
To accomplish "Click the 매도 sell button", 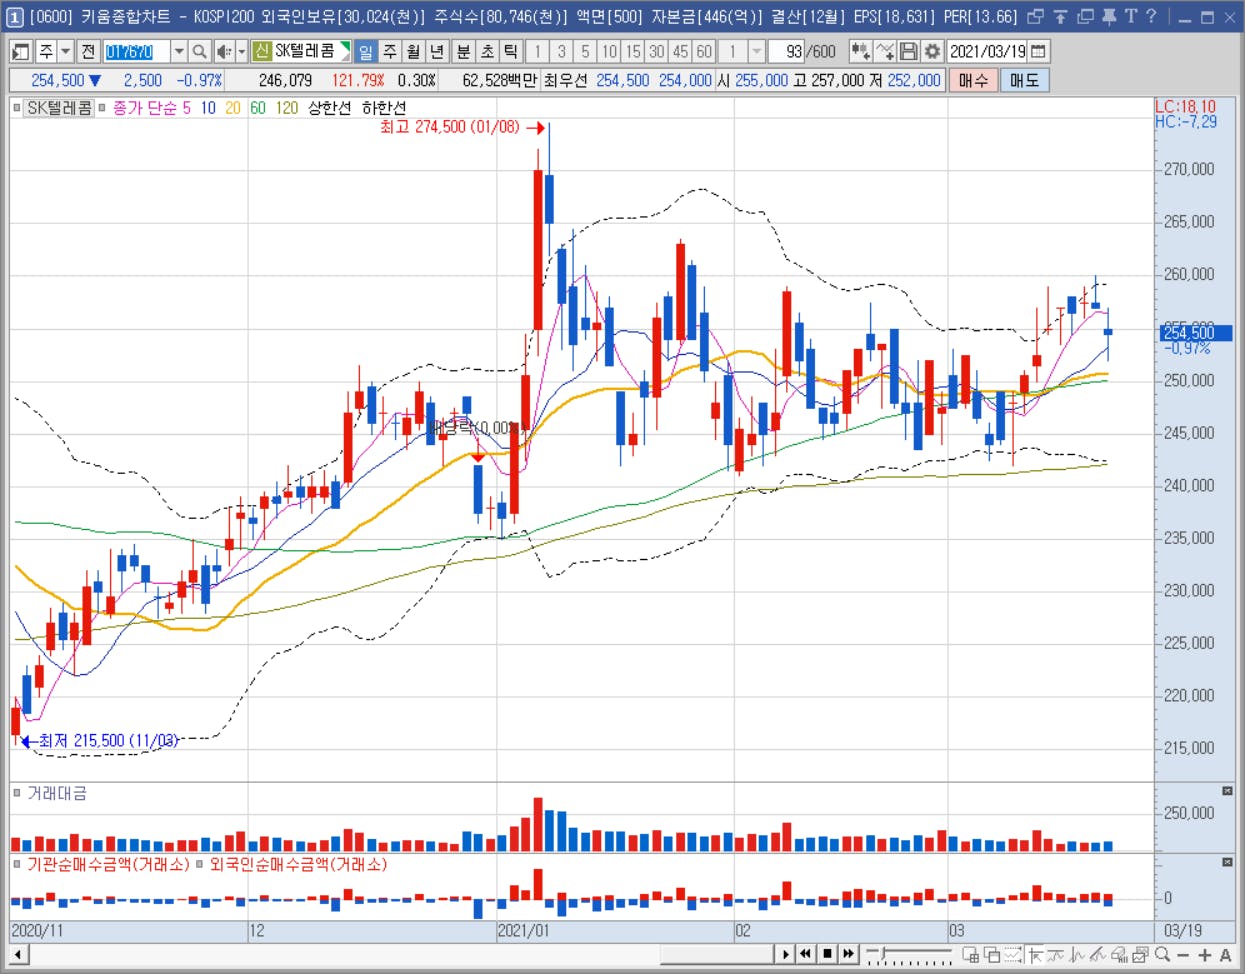I will point(1024,81).
